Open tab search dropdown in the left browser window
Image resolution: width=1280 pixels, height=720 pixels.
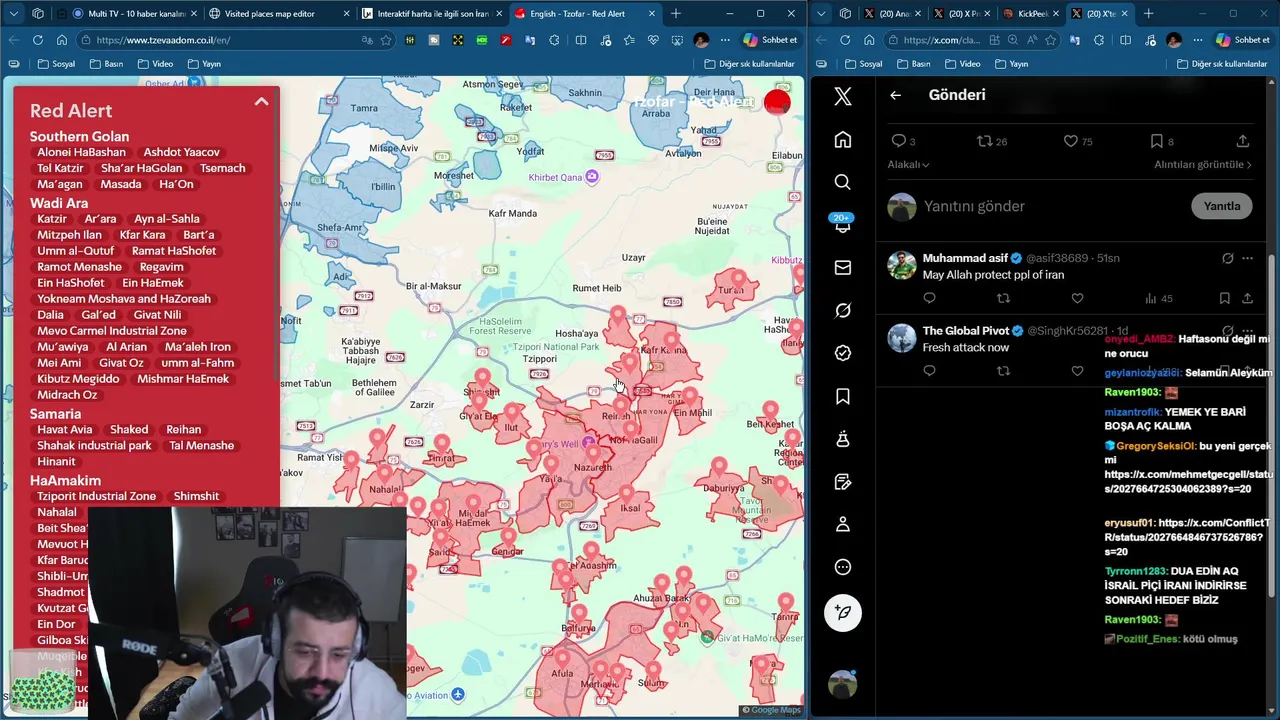coord(13,14)
